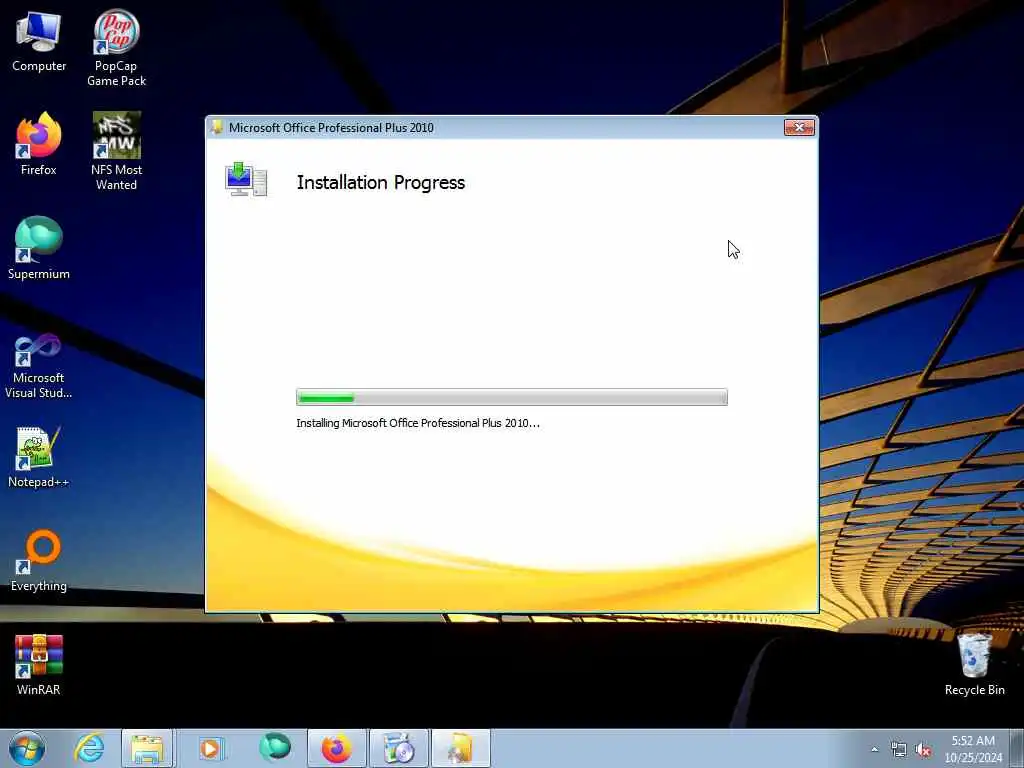This screenshot has height=768, width=1024.
Task: Launch Internet Explorer from the taskbar
Action: click(89, 748)
